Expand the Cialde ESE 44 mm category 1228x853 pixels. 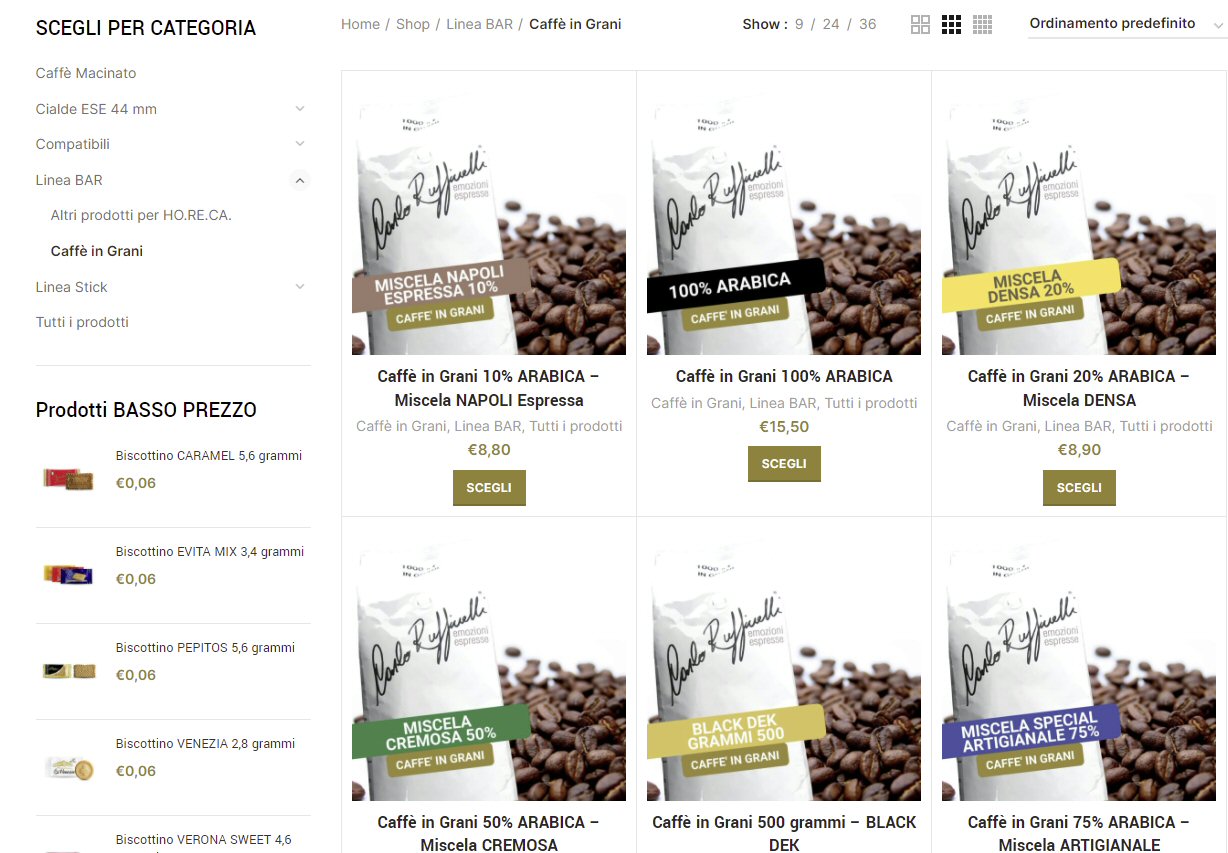300,109
